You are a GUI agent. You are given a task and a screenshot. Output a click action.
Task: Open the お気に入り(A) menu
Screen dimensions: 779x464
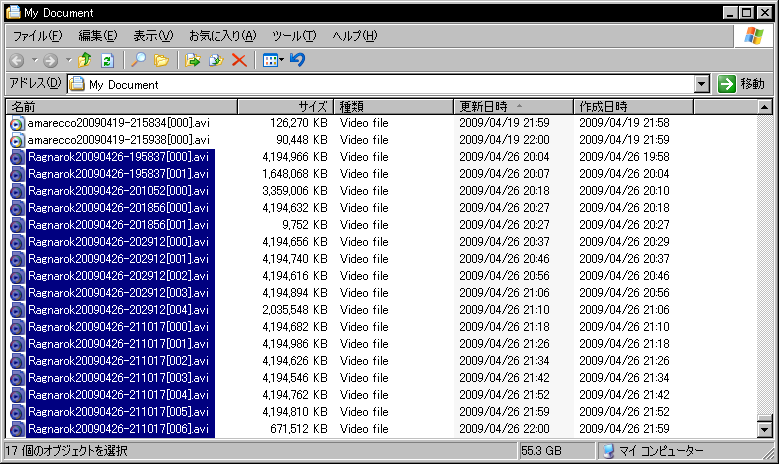[223, 36]
